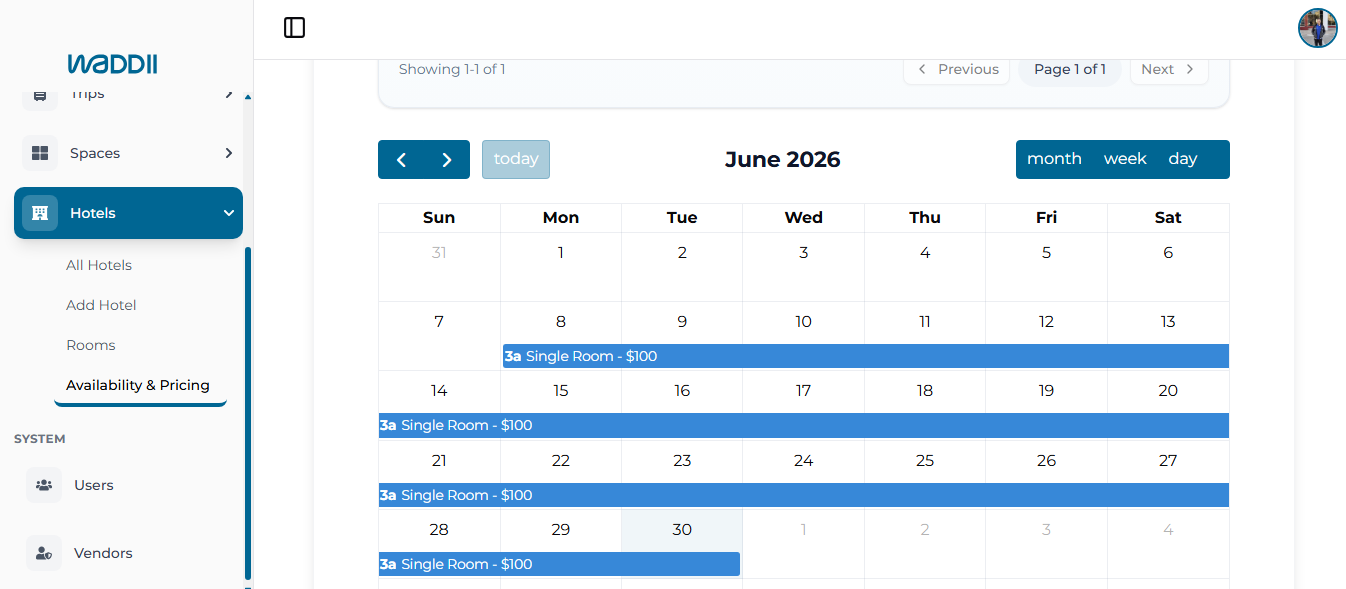Select June 10 day number
Screen dimensions: 1346x589
coord(803,321)
